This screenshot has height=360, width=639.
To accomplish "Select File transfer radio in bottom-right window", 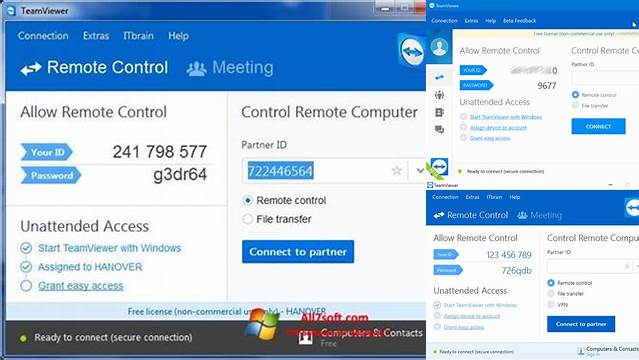I will click(x=551, y=294).
